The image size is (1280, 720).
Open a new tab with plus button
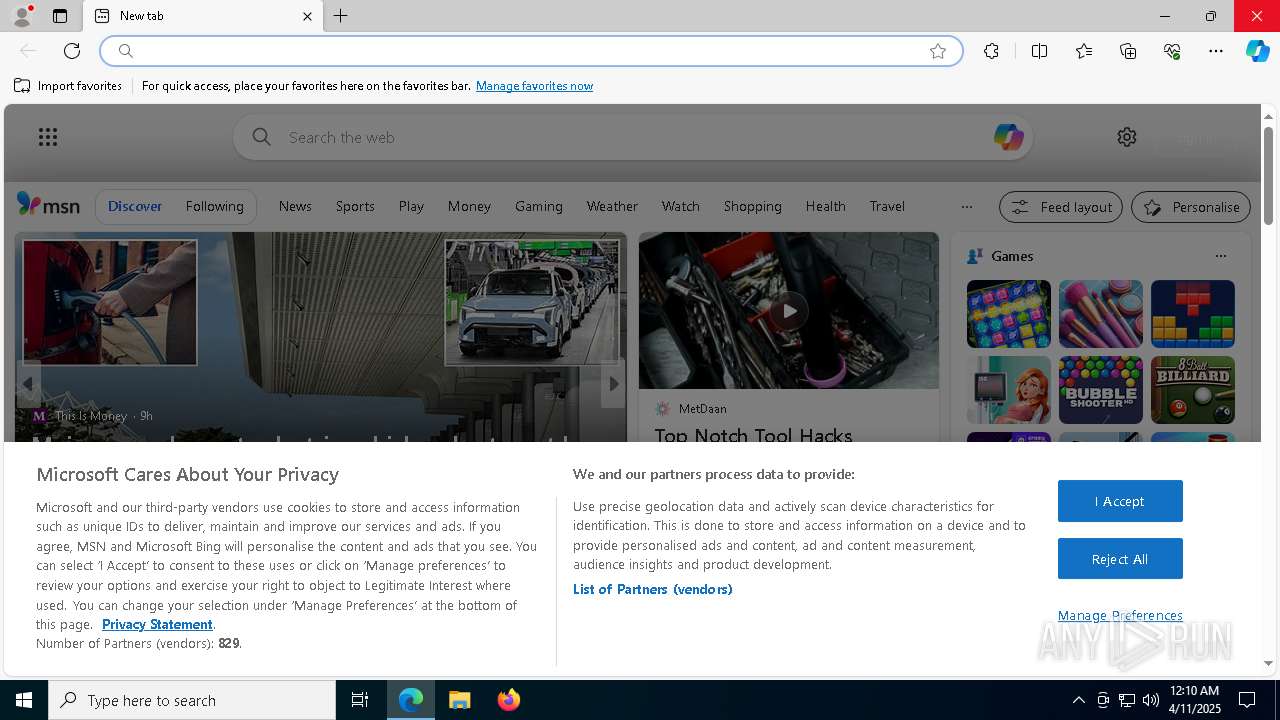tap(341, 16)
